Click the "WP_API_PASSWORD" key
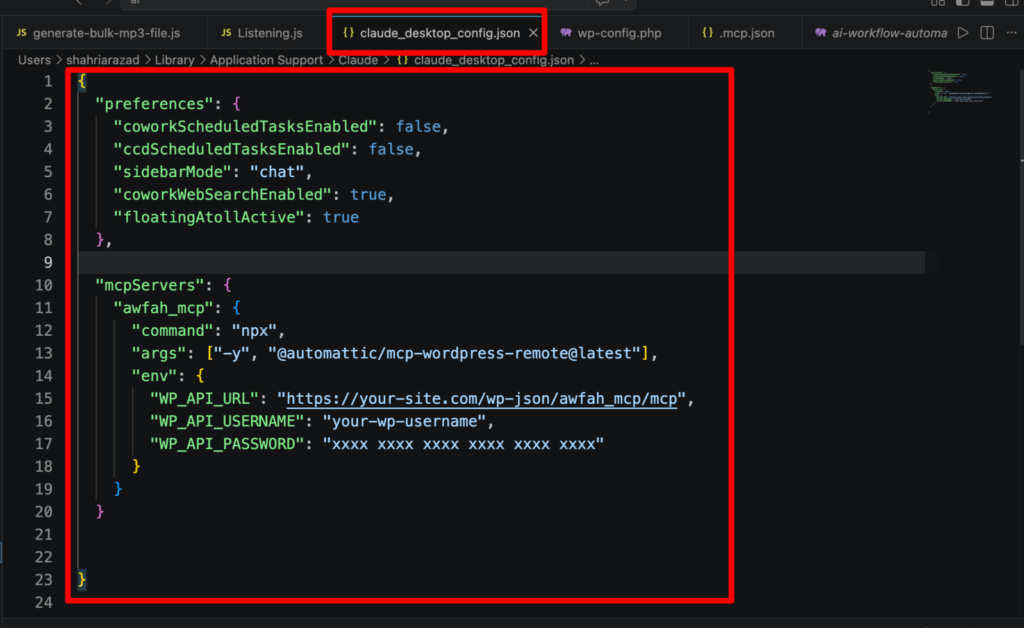The height and width of the screenshot is (628, 1024). tap(227, 444)
